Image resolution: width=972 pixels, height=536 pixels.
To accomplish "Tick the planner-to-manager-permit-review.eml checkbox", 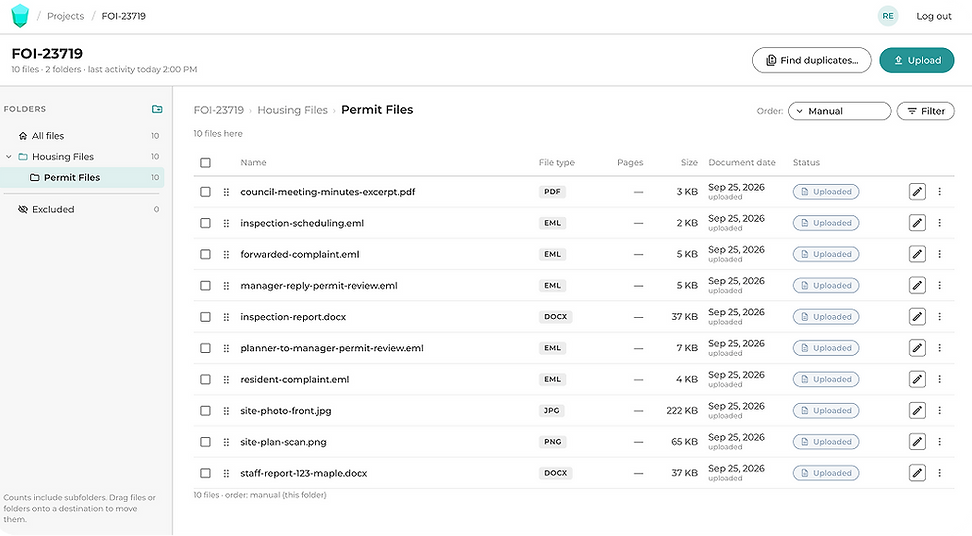I will [205, 348].
